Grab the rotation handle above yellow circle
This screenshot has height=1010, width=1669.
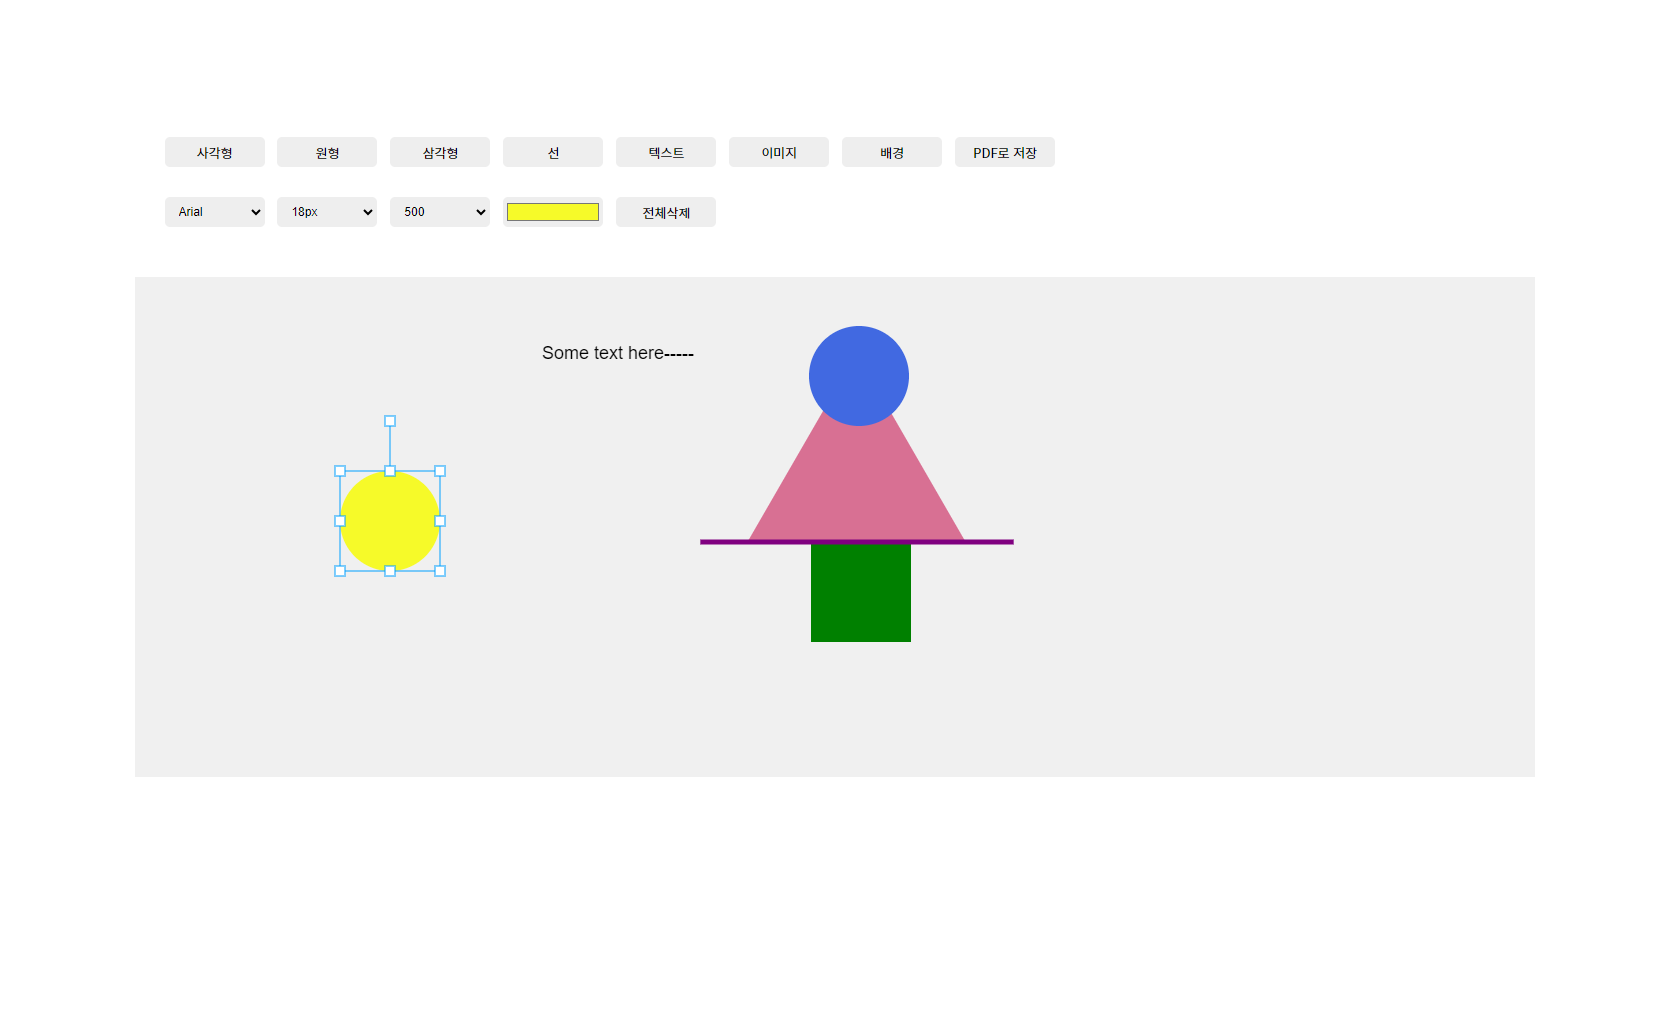(x=390, y=421)
